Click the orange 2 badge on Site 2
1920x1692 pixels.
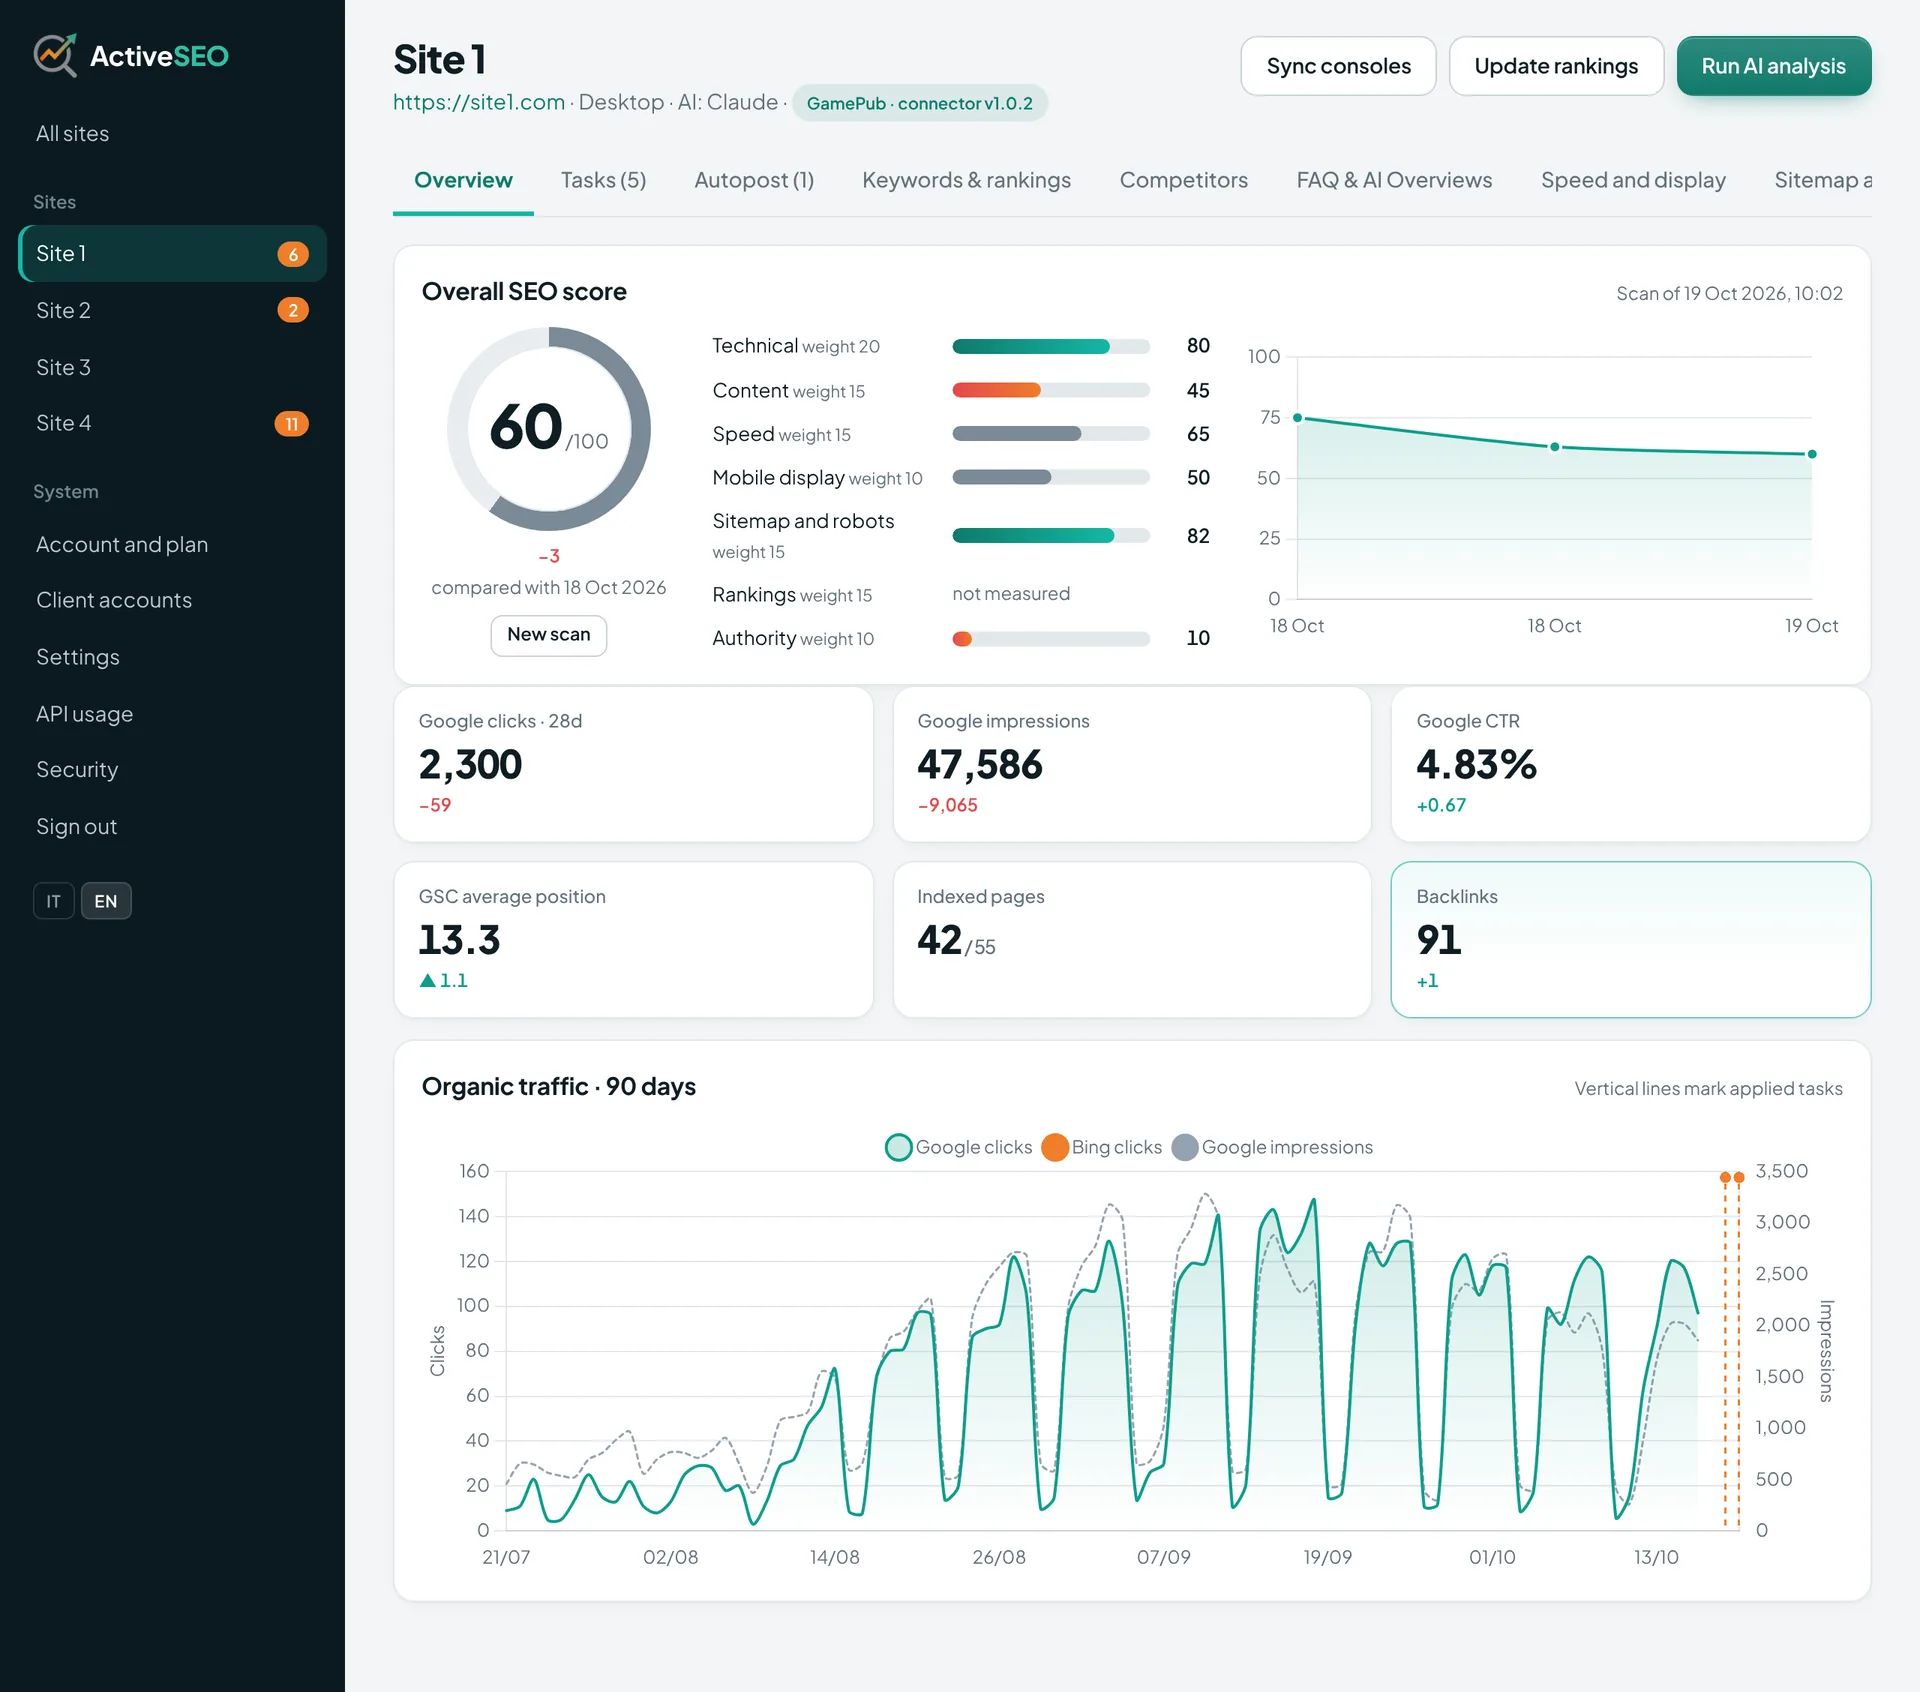(x=292, y=310)
